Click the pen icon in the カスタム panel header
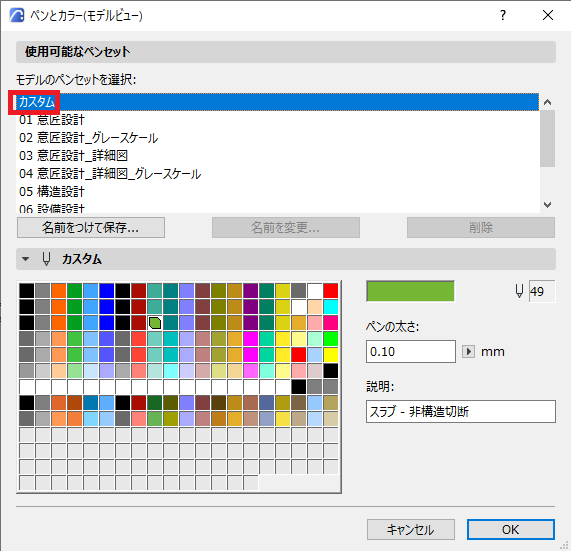Image resolution: width=571 pixels, height=551 pixels. coord(46,259)
